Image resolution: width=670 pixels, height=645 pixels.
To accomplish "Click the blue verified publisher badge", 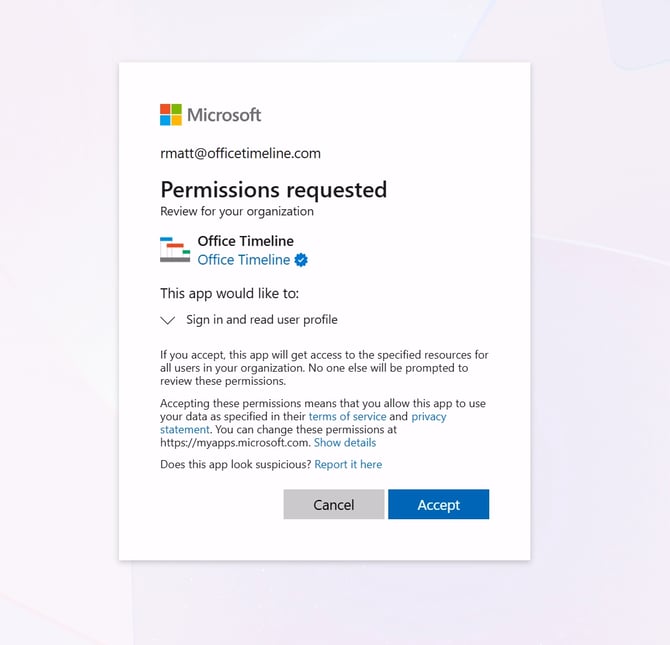I will 301,260.
